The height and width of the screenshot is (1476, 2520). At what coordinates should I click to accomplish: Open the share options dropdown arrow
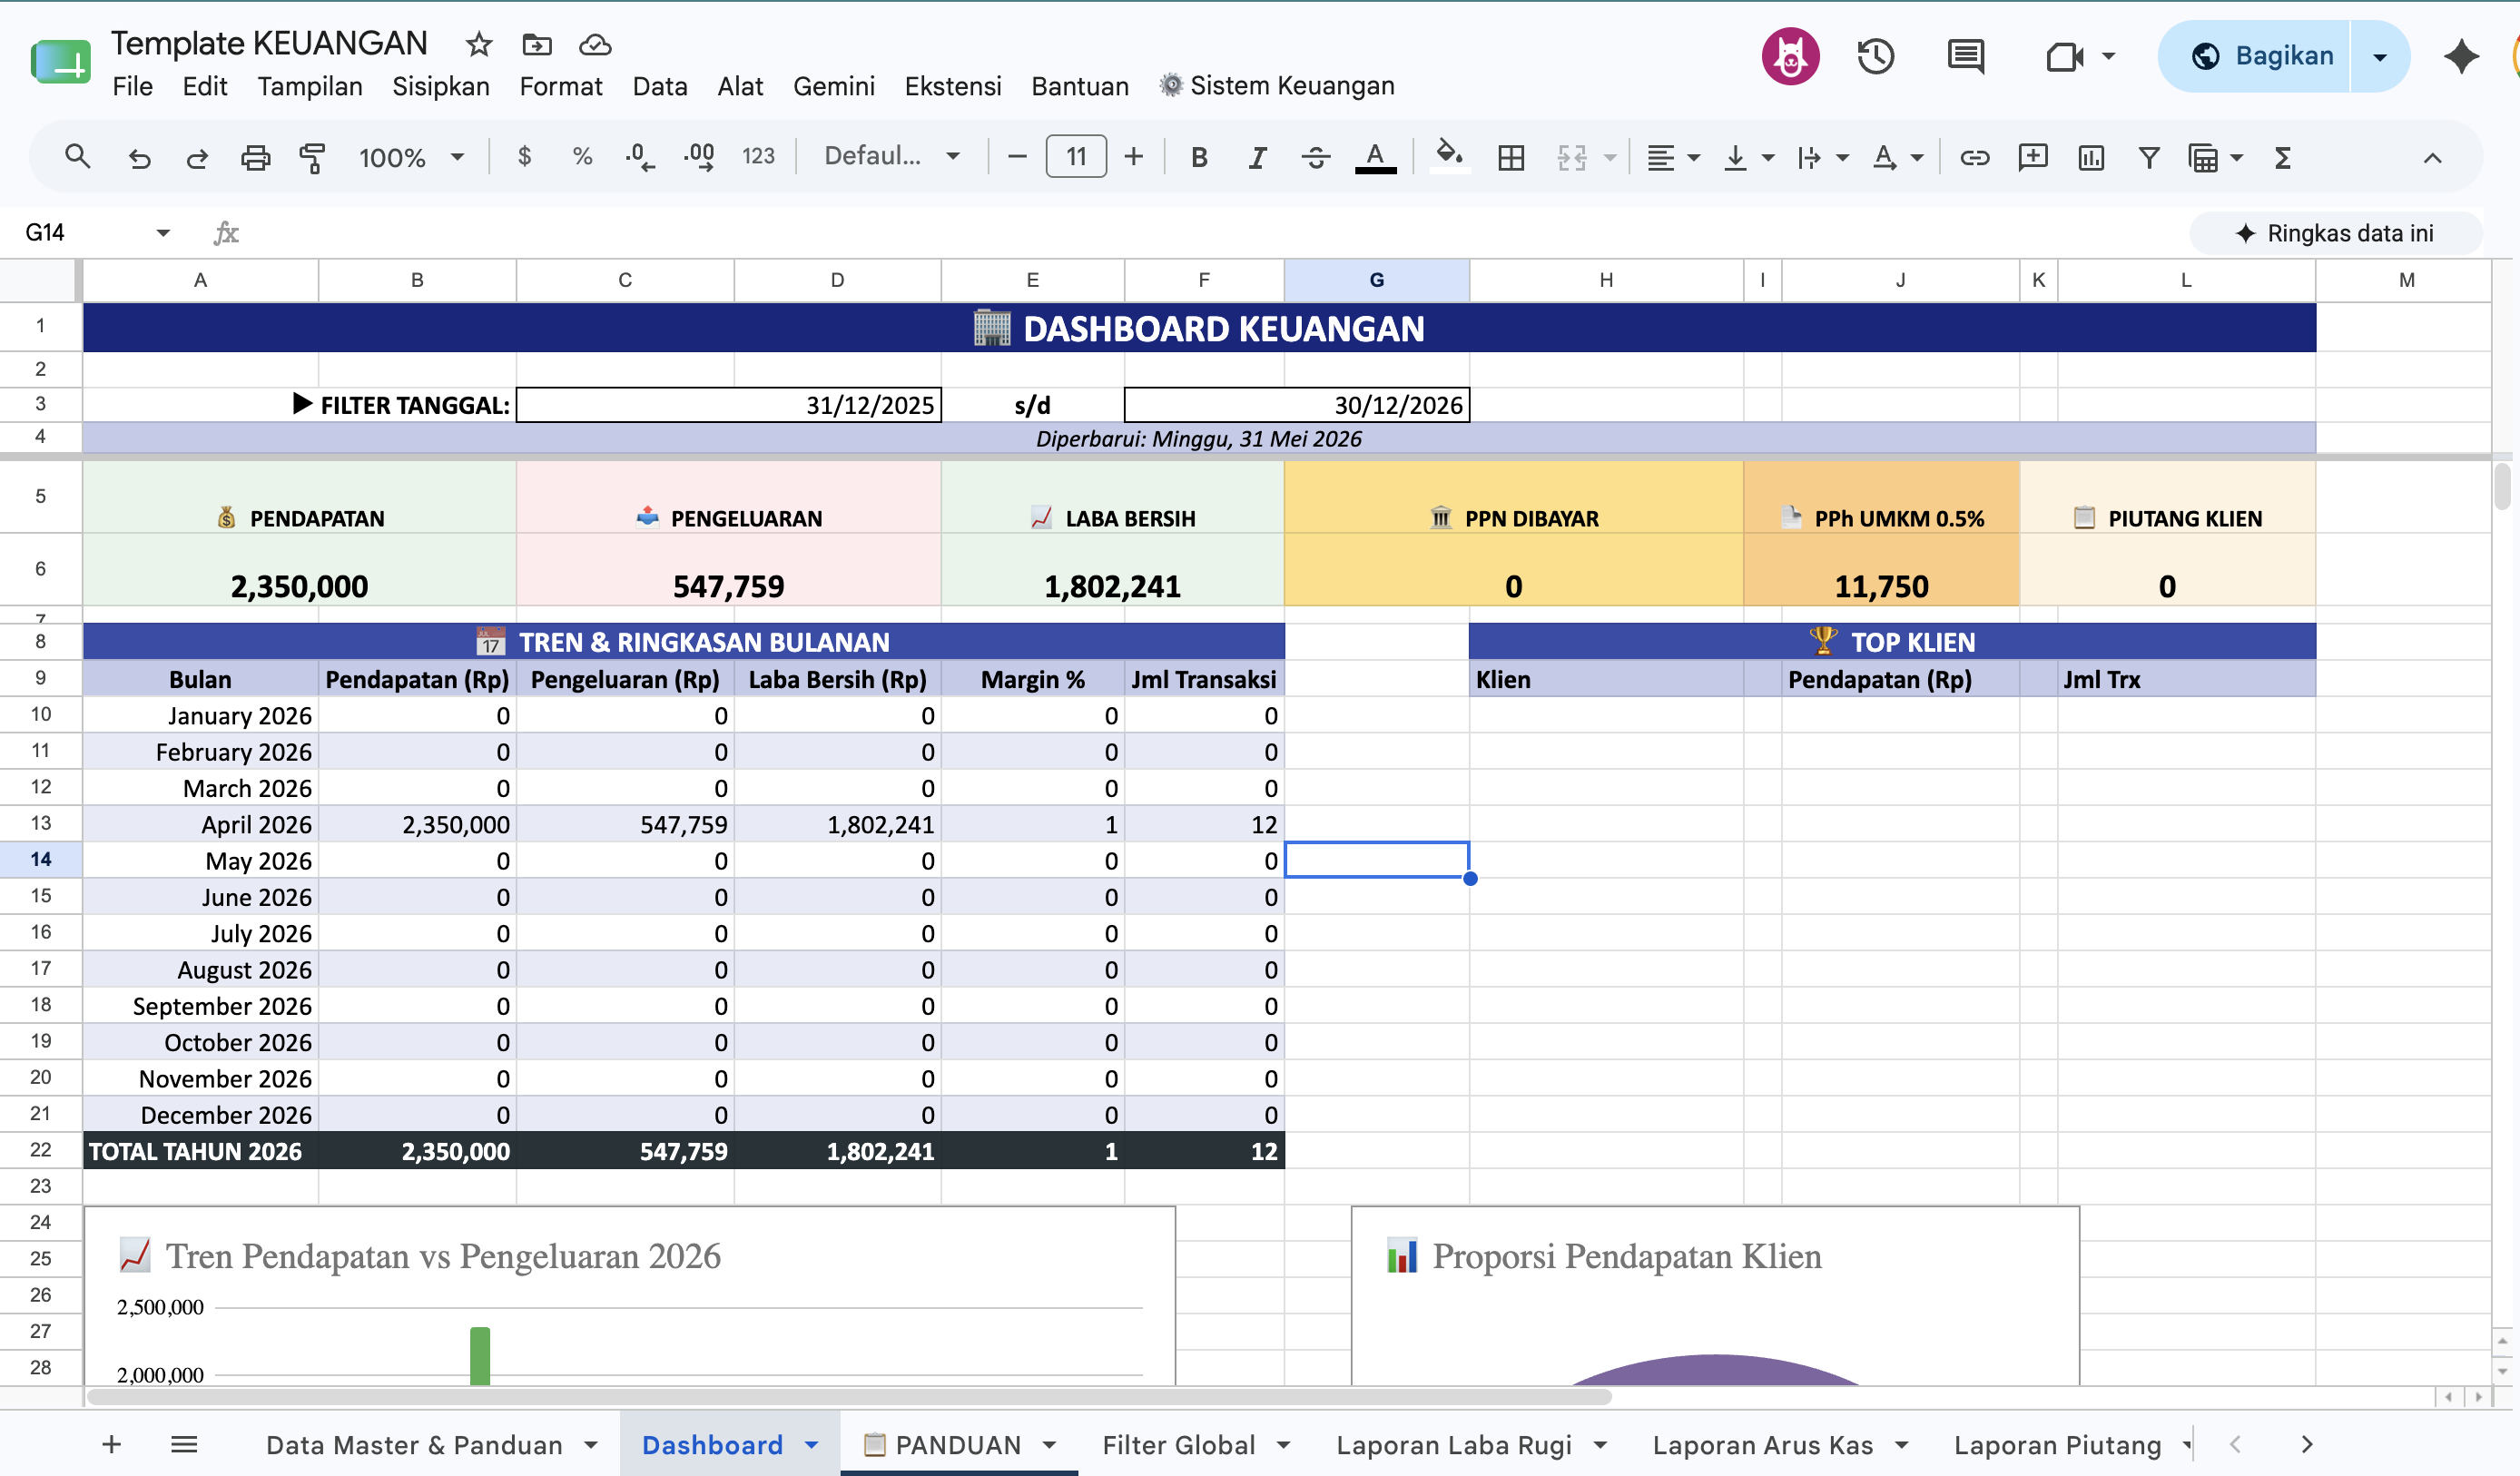click(2380, 56)
